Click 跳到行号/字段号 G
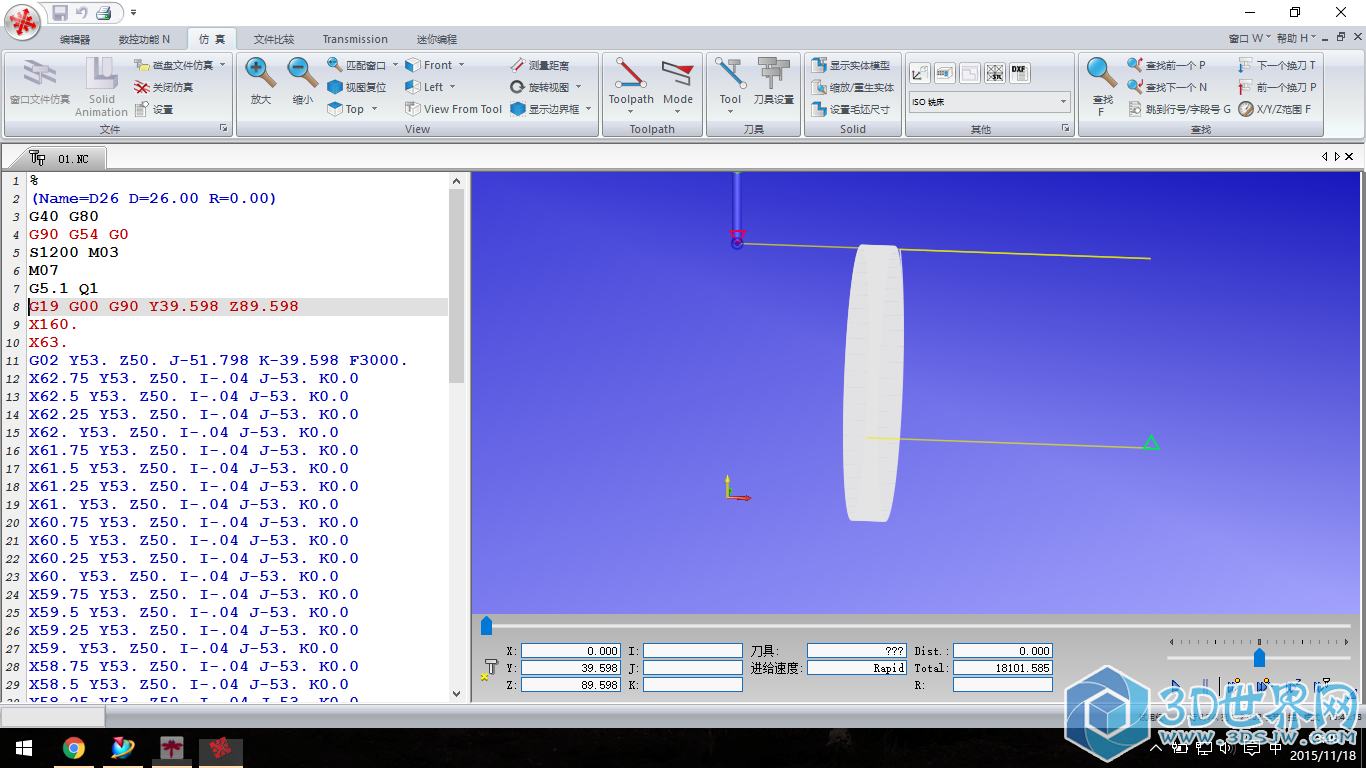Screen dimensions: 1366x768 1180,109
